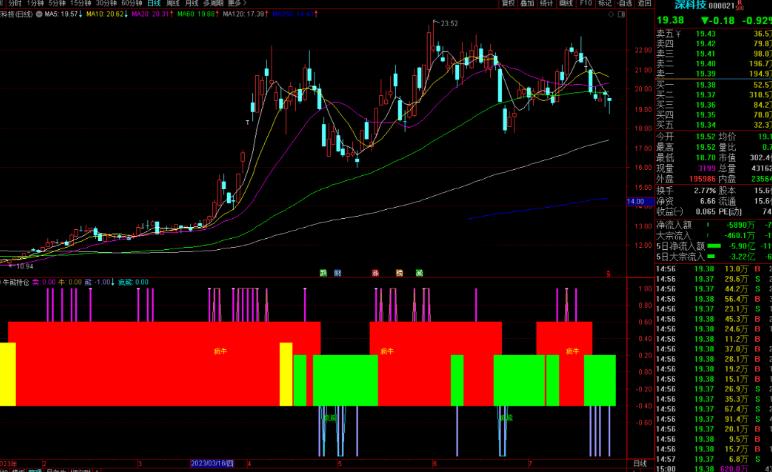Select the 日线 daily chart tab
772x472 pixels.
tap(154, 3)
